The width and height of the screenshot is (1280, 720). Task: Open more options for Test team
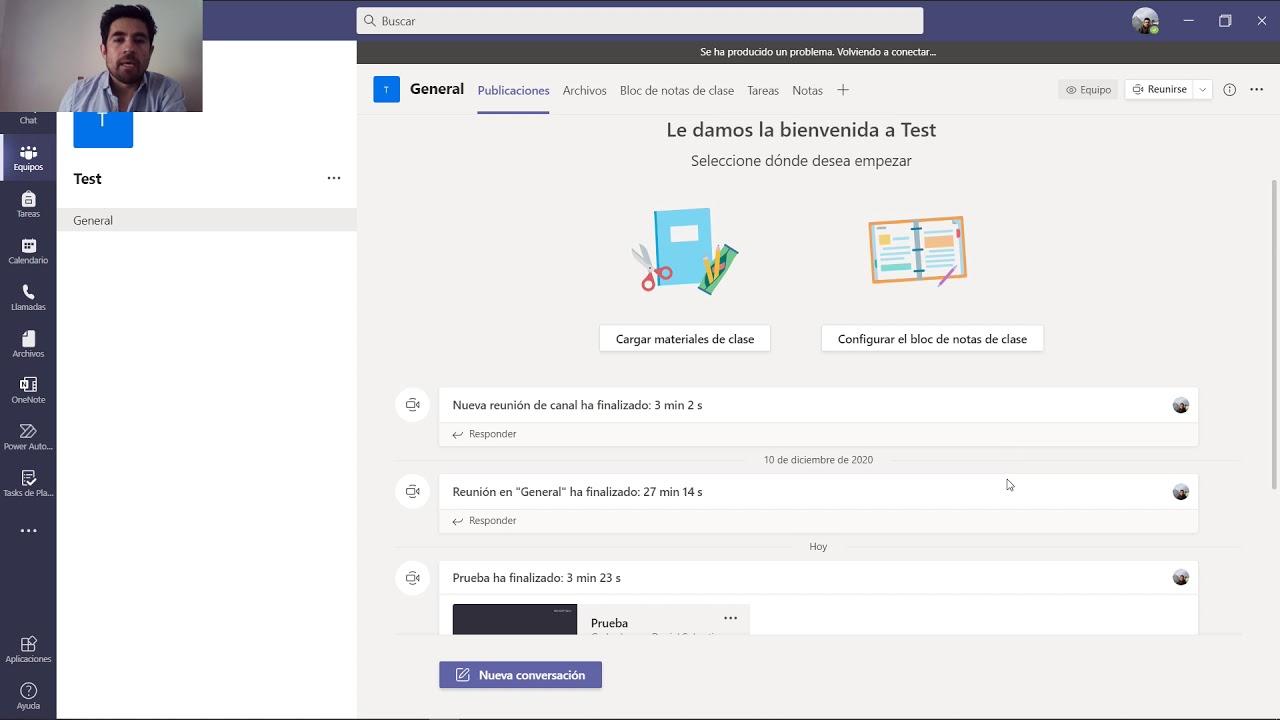click(334, 178)
